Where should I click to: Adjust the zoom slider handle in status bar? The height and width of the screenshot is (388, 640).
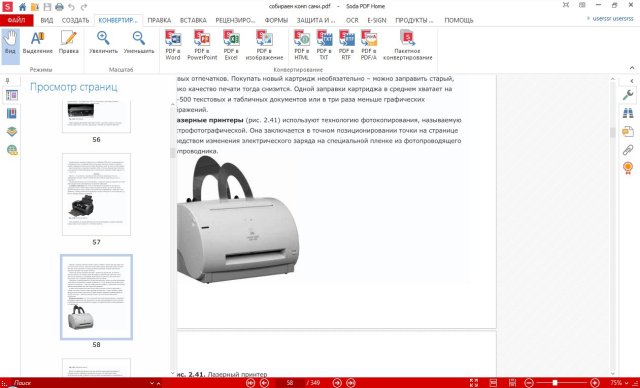pos(555,383)
